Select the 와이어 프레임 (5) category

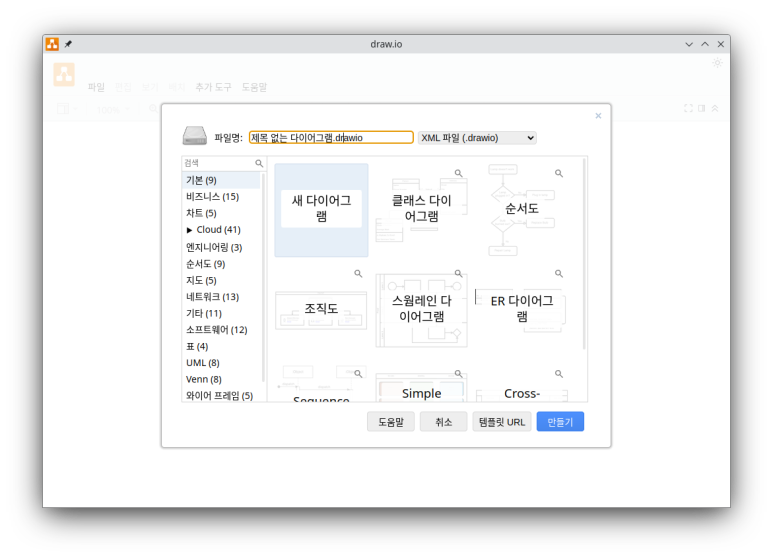pyautogui.click(x=221, y=396)
